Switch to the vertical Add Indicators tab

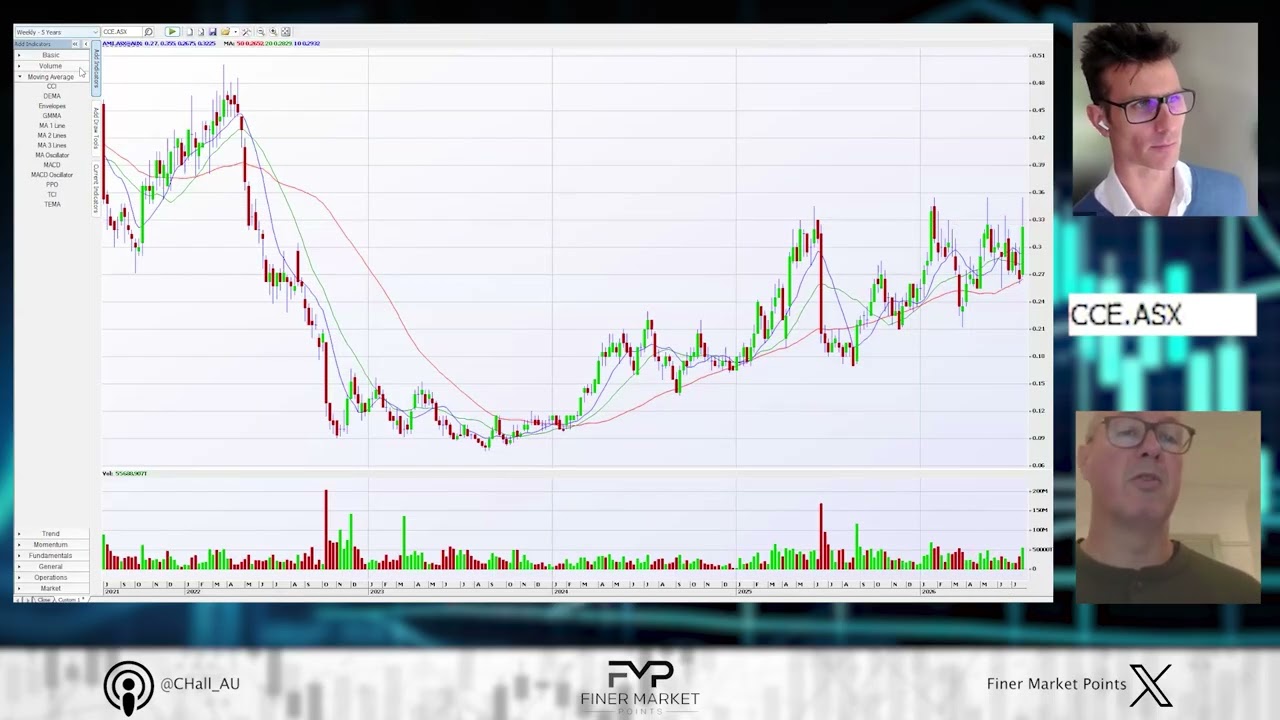96,68
